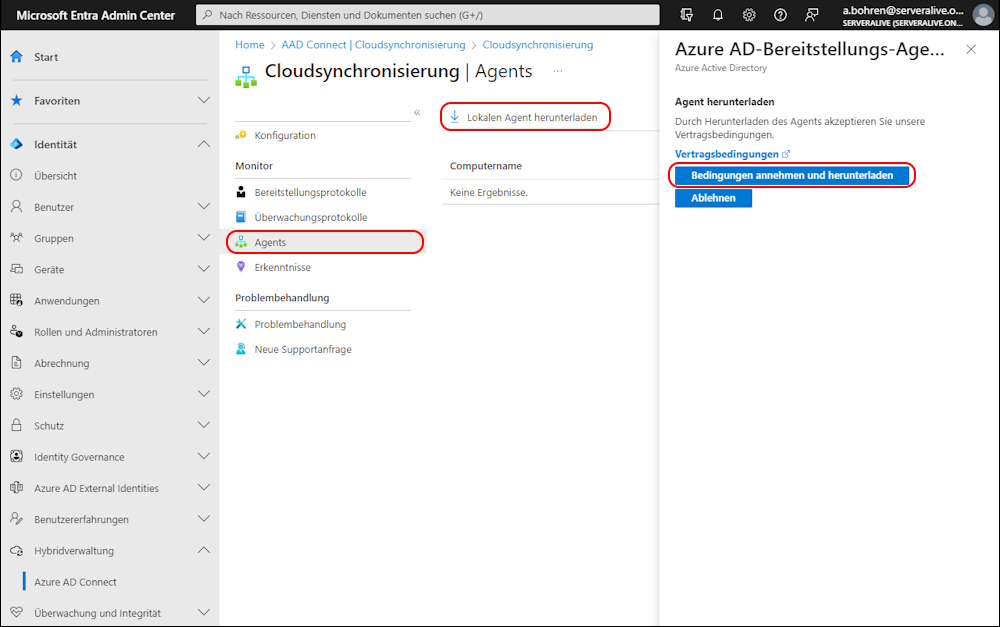Click the Abrechnung document icon
Viewport: 1000px width, 627px height.
pyautogui.click(x=17, y=362)
